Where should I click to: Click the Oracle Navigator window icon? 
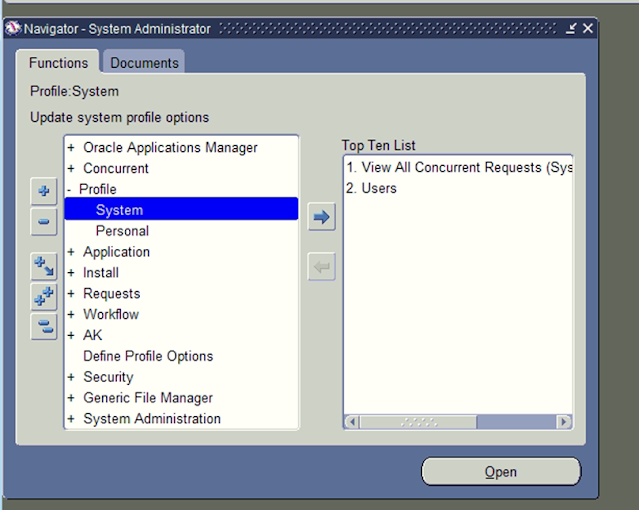(13, 29)
